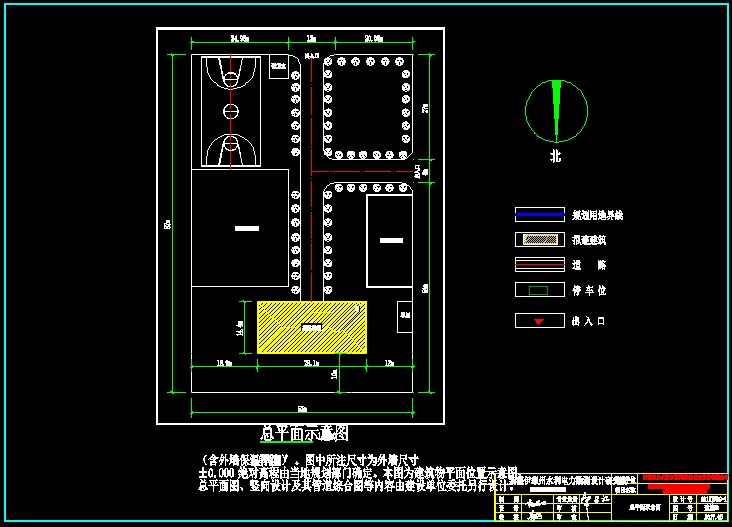Select the tall rectangular building on the right
The width and height of the screenshot is (732, 527).
(390, 241)
